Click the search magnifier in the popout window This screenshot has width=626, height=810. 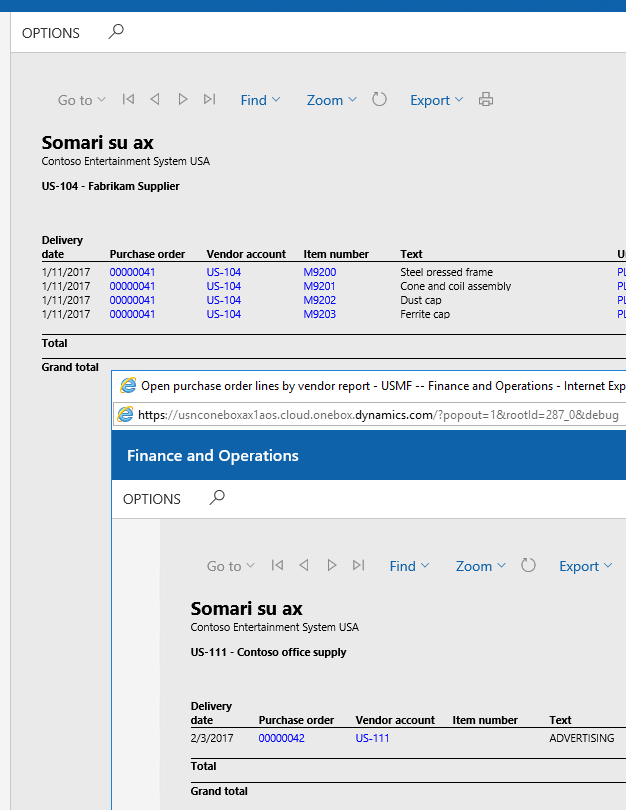click(217, 497)
